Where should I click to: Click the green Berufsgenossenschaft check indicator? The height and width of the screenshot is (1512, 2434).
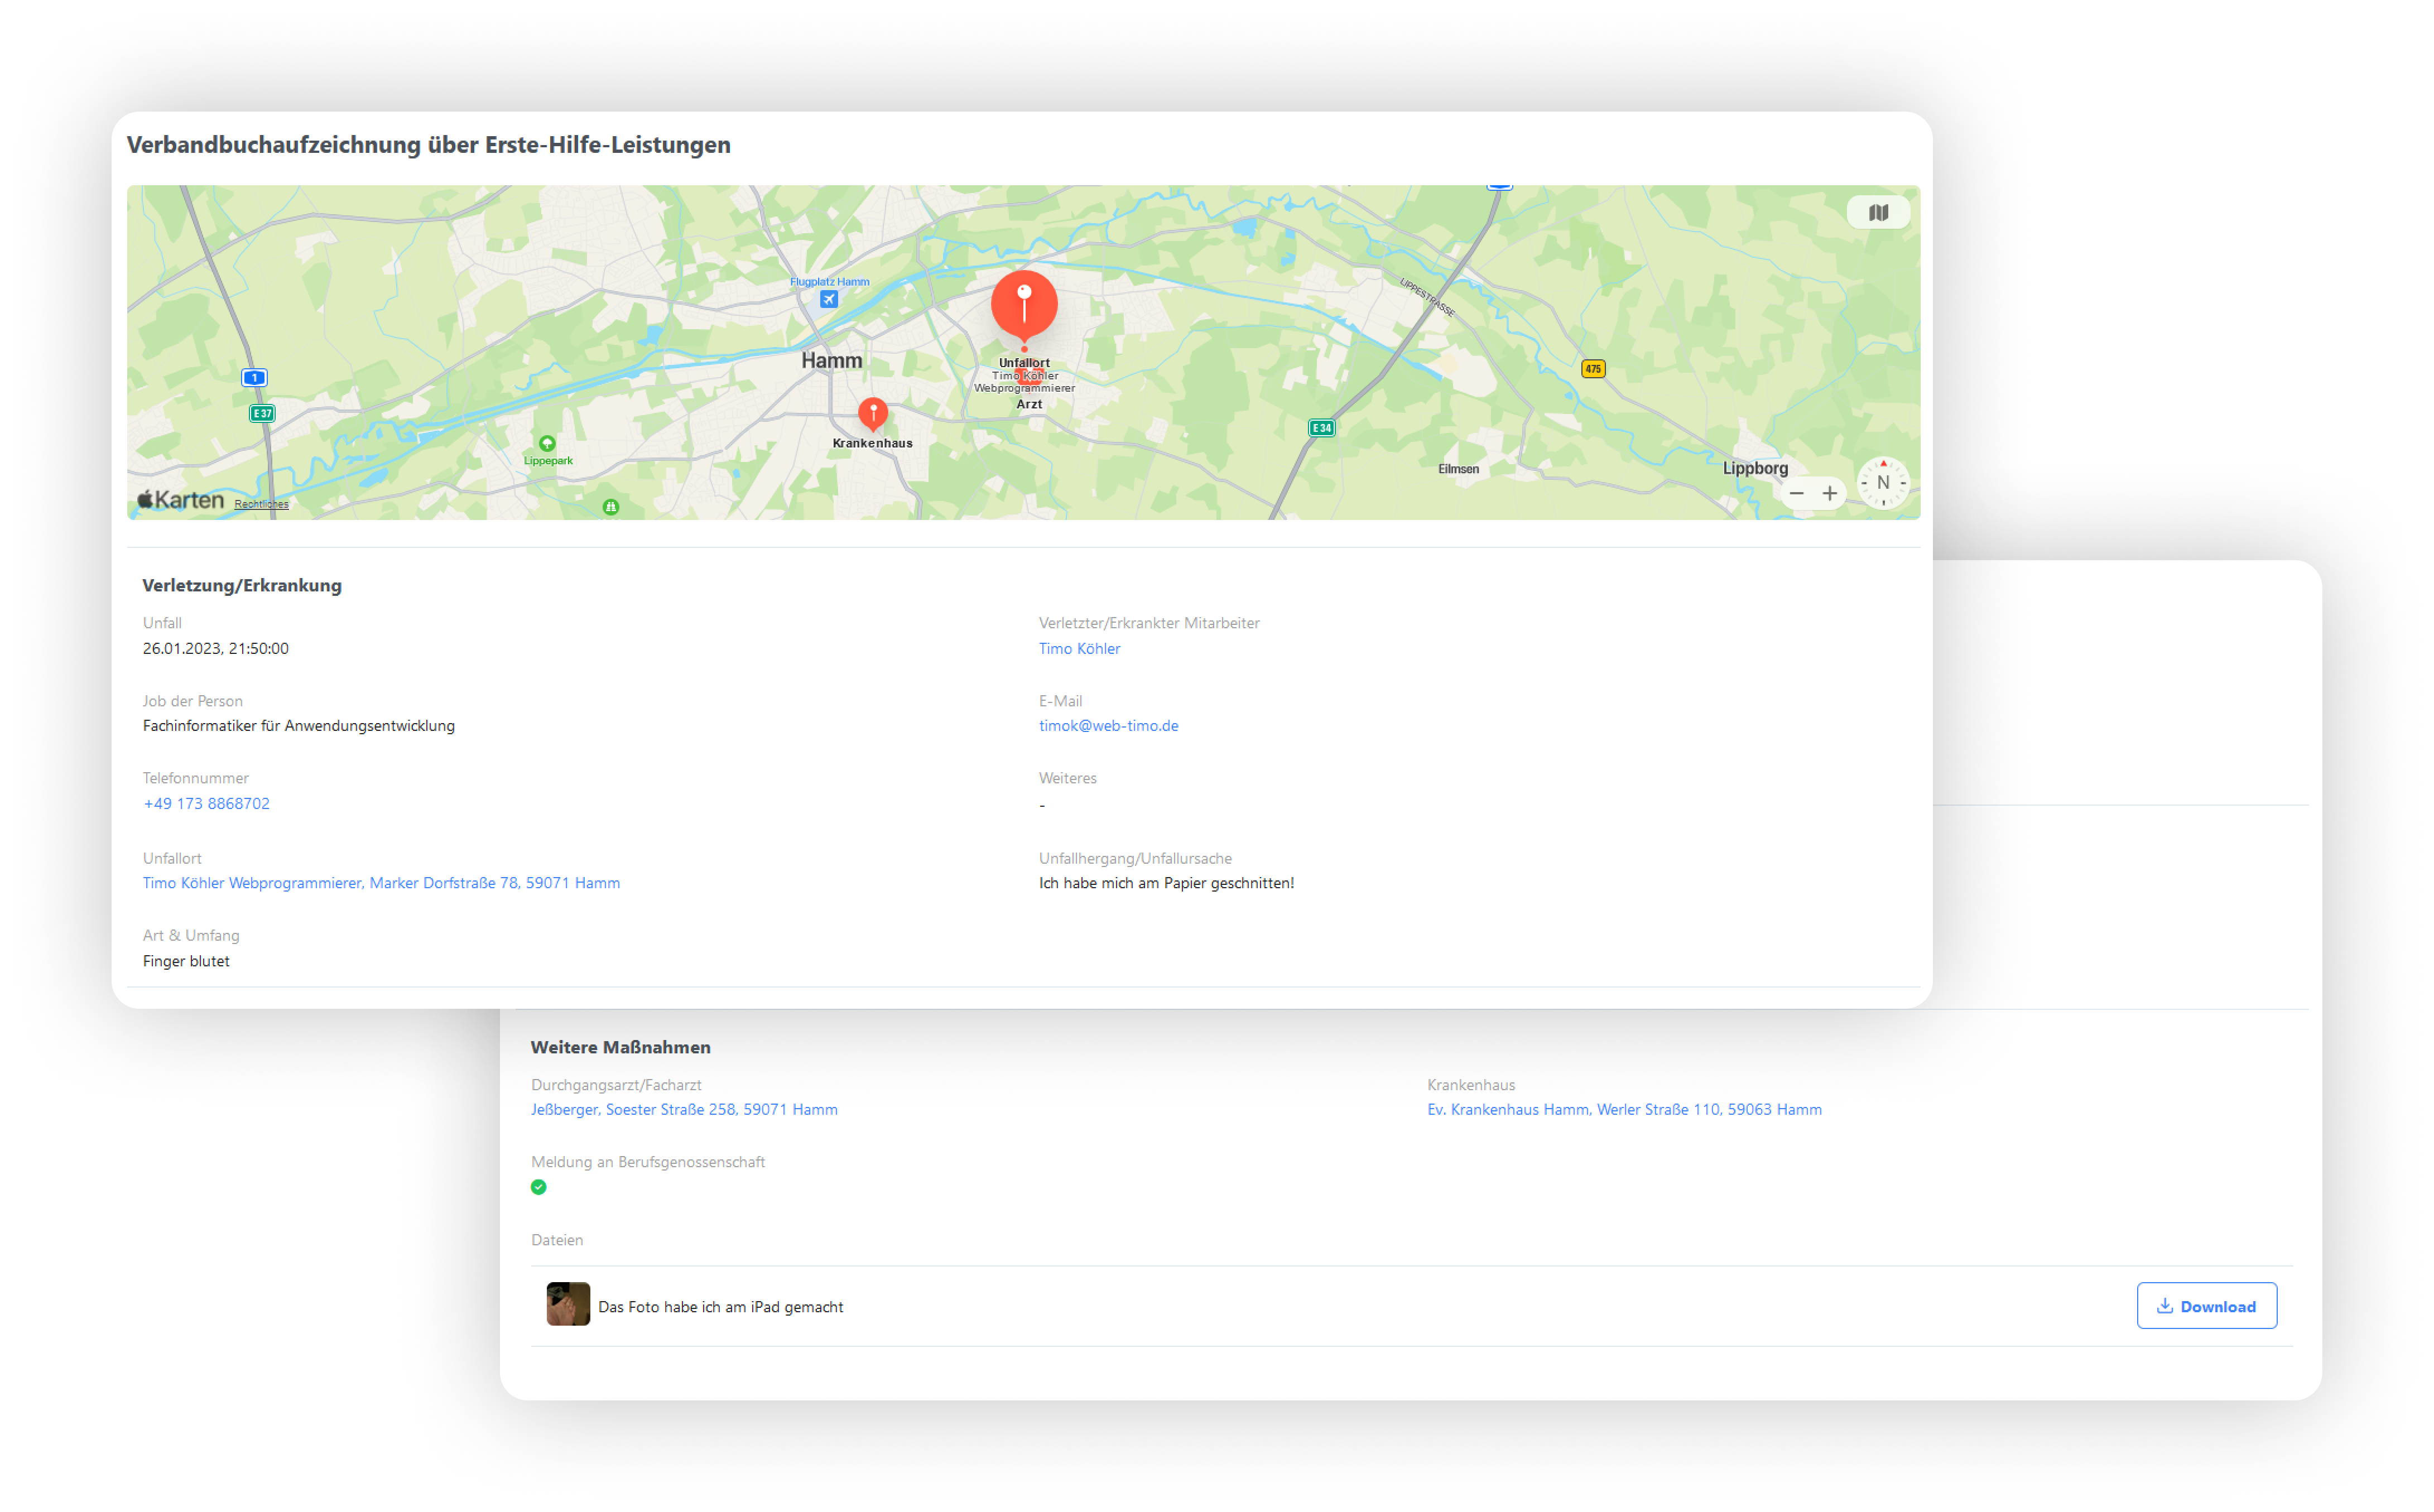pos(539,1187)
